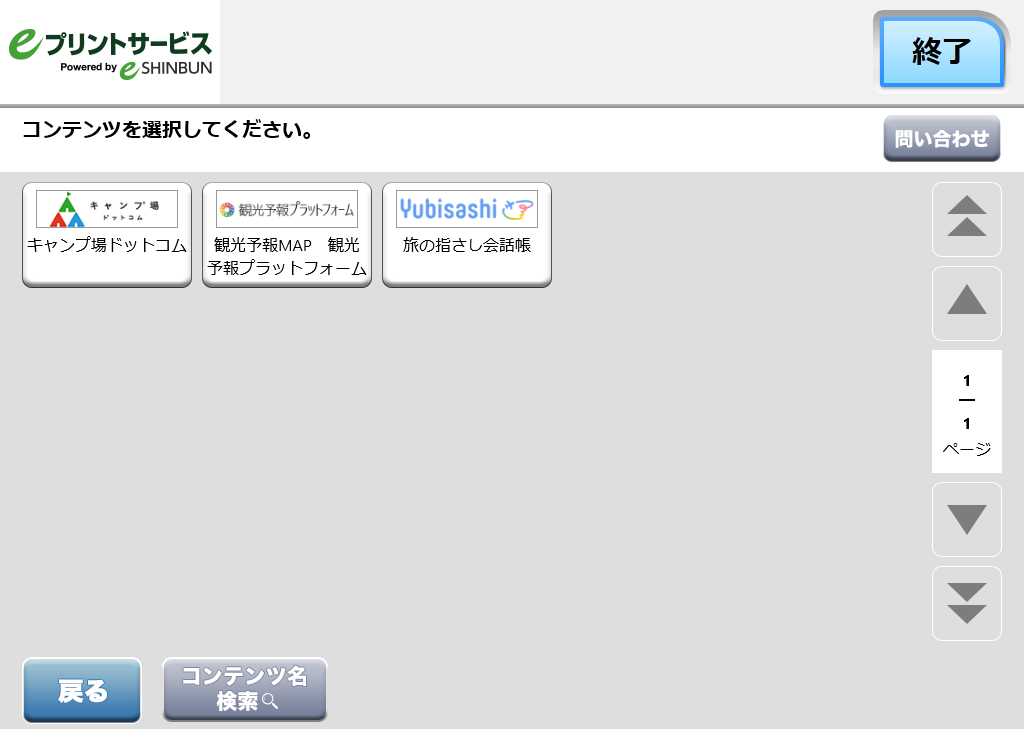Select 観光予報MAP 観光予報プラットフォーム tile
Image resolution: width=1024 pixels, height=730 pixels.
point(287,234)
